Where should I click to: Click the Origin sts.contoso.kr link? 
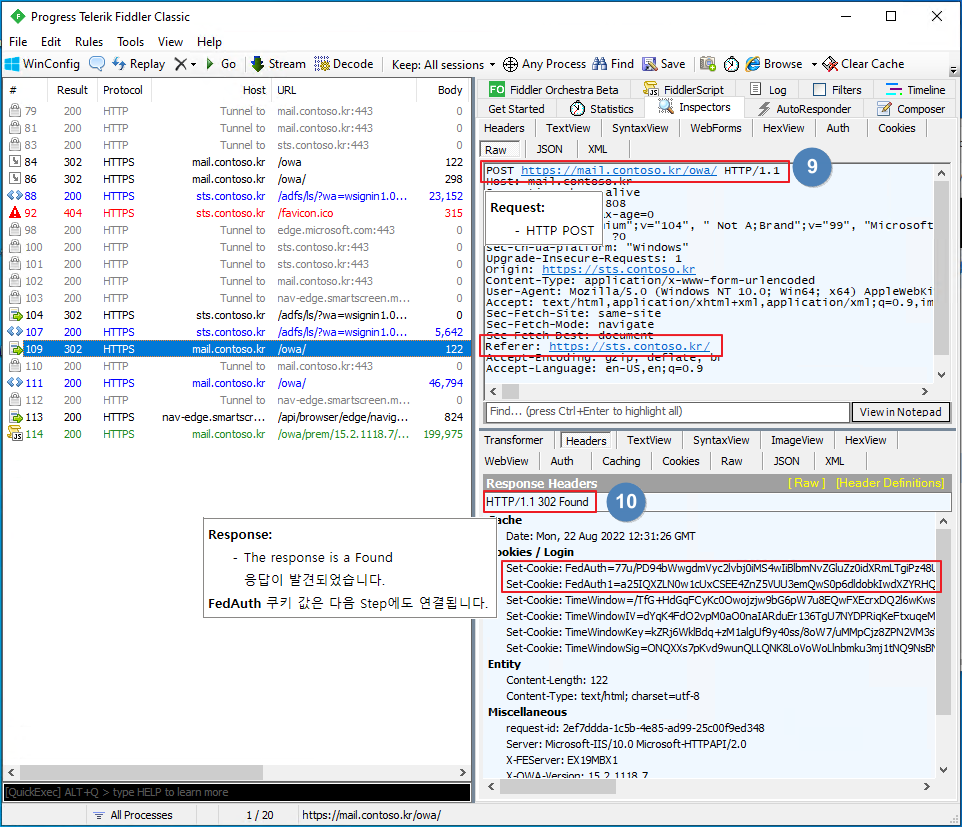[x=618, y=269]
